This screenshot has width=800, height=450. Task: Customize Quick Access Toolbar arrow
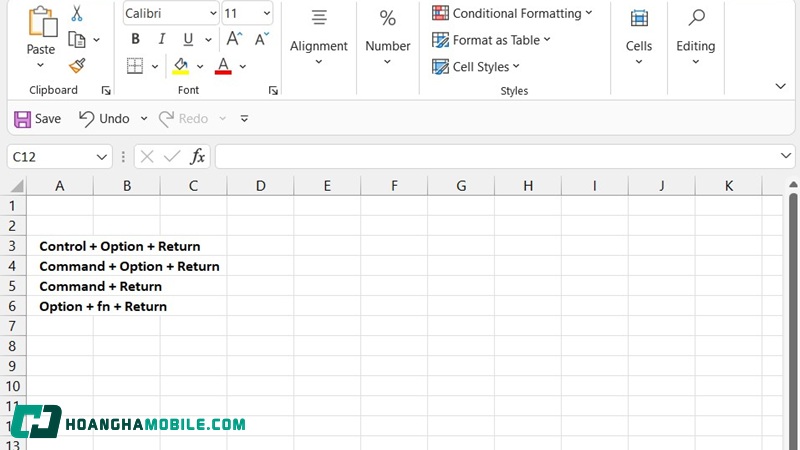244,119
